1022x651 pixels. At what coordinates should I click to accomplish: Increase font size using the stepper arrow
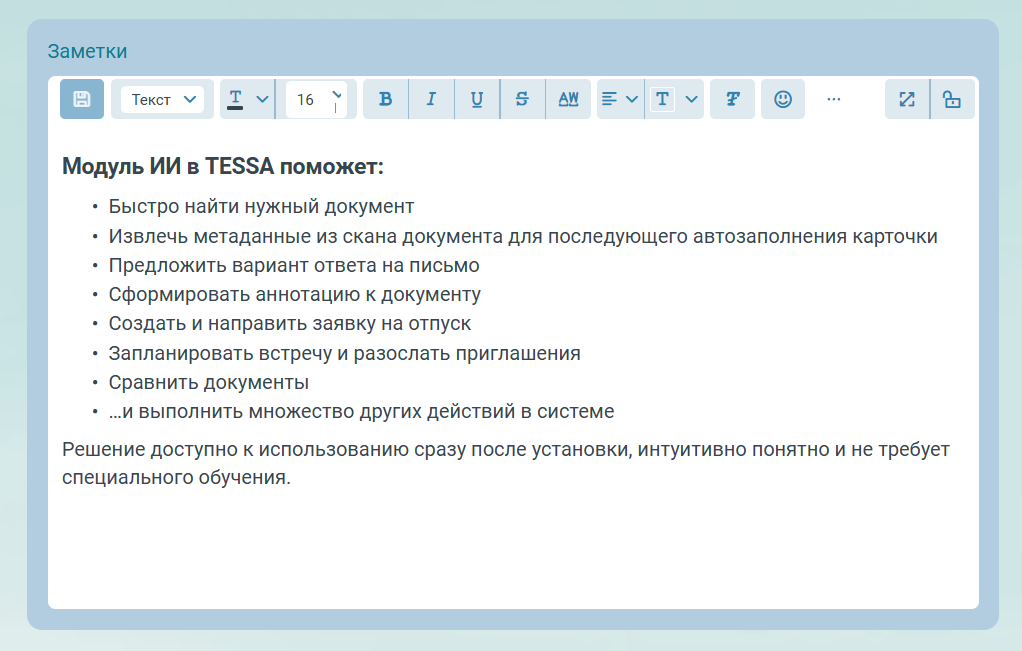pyautogui.click(x=339, y=91)
